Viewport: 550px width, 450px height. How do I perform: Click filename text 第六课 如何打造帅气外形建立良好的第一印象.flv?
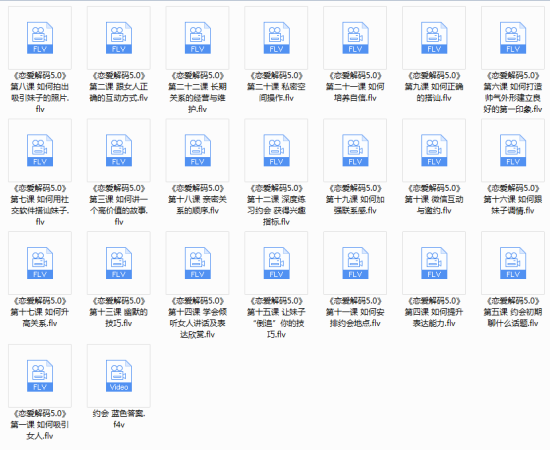[513, 92]
